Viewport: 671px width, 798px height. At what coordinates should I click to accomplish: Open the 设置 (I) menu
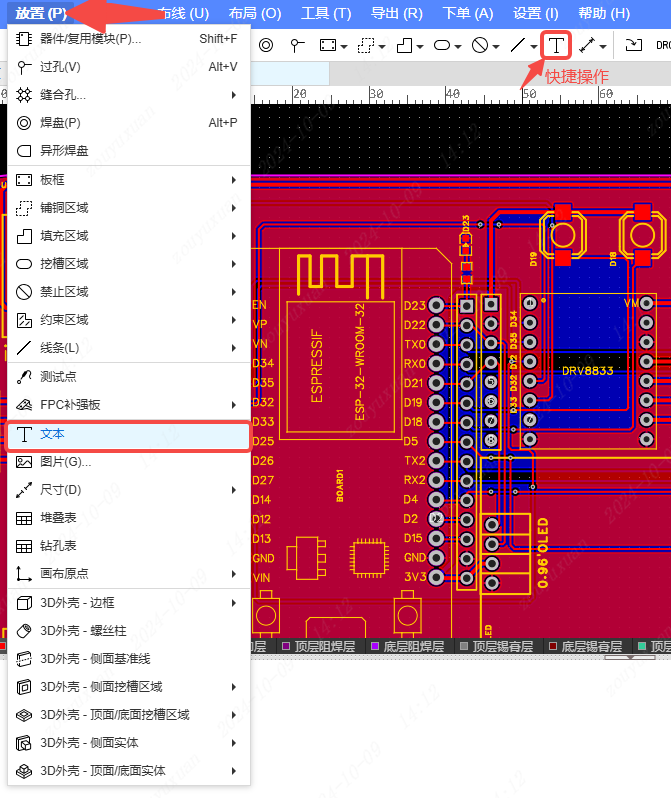(x=536, y=13)
